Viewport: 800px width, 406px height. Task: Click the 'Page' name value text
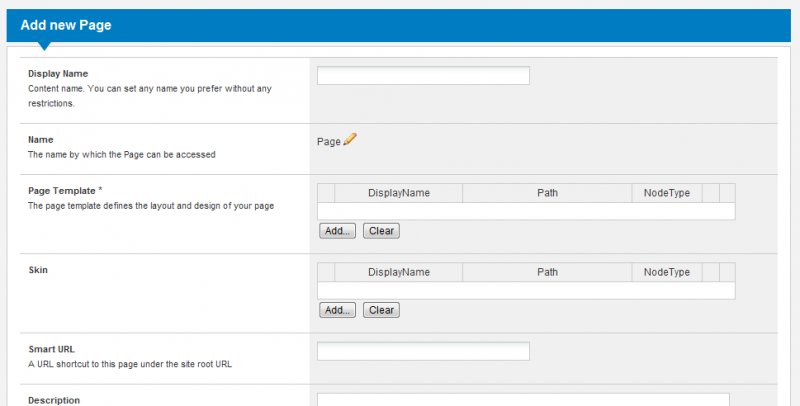(x=329, y=142)
